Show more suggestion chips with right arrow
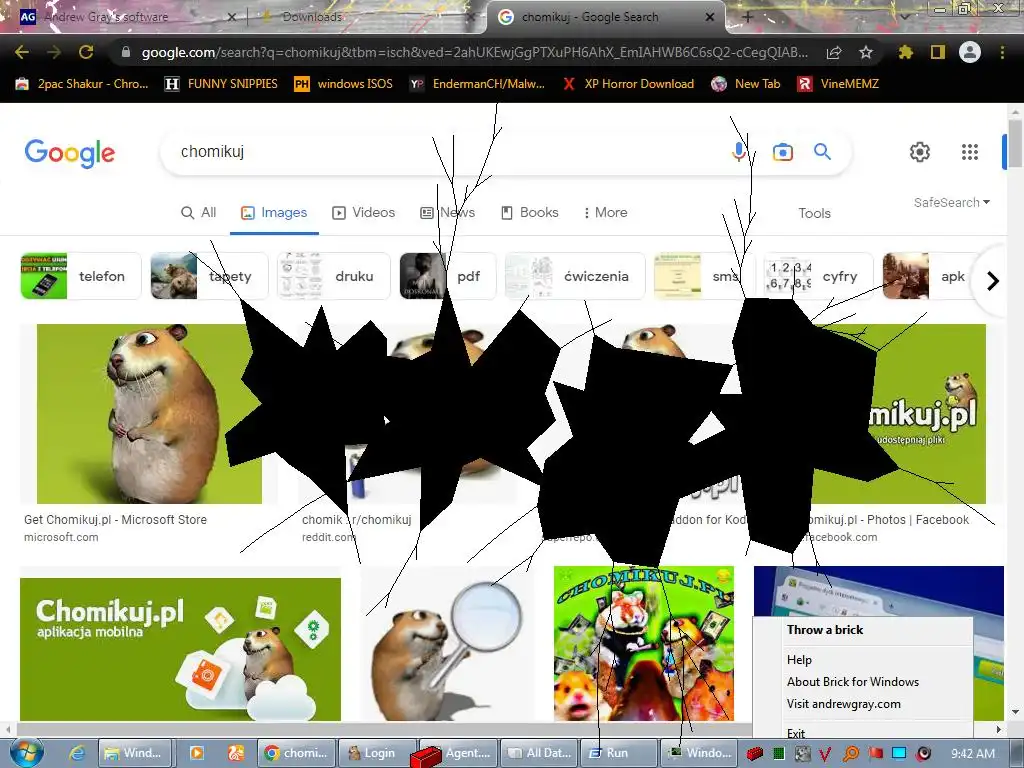This screenshot has height=768, width=1024. (x=993, y=281)
